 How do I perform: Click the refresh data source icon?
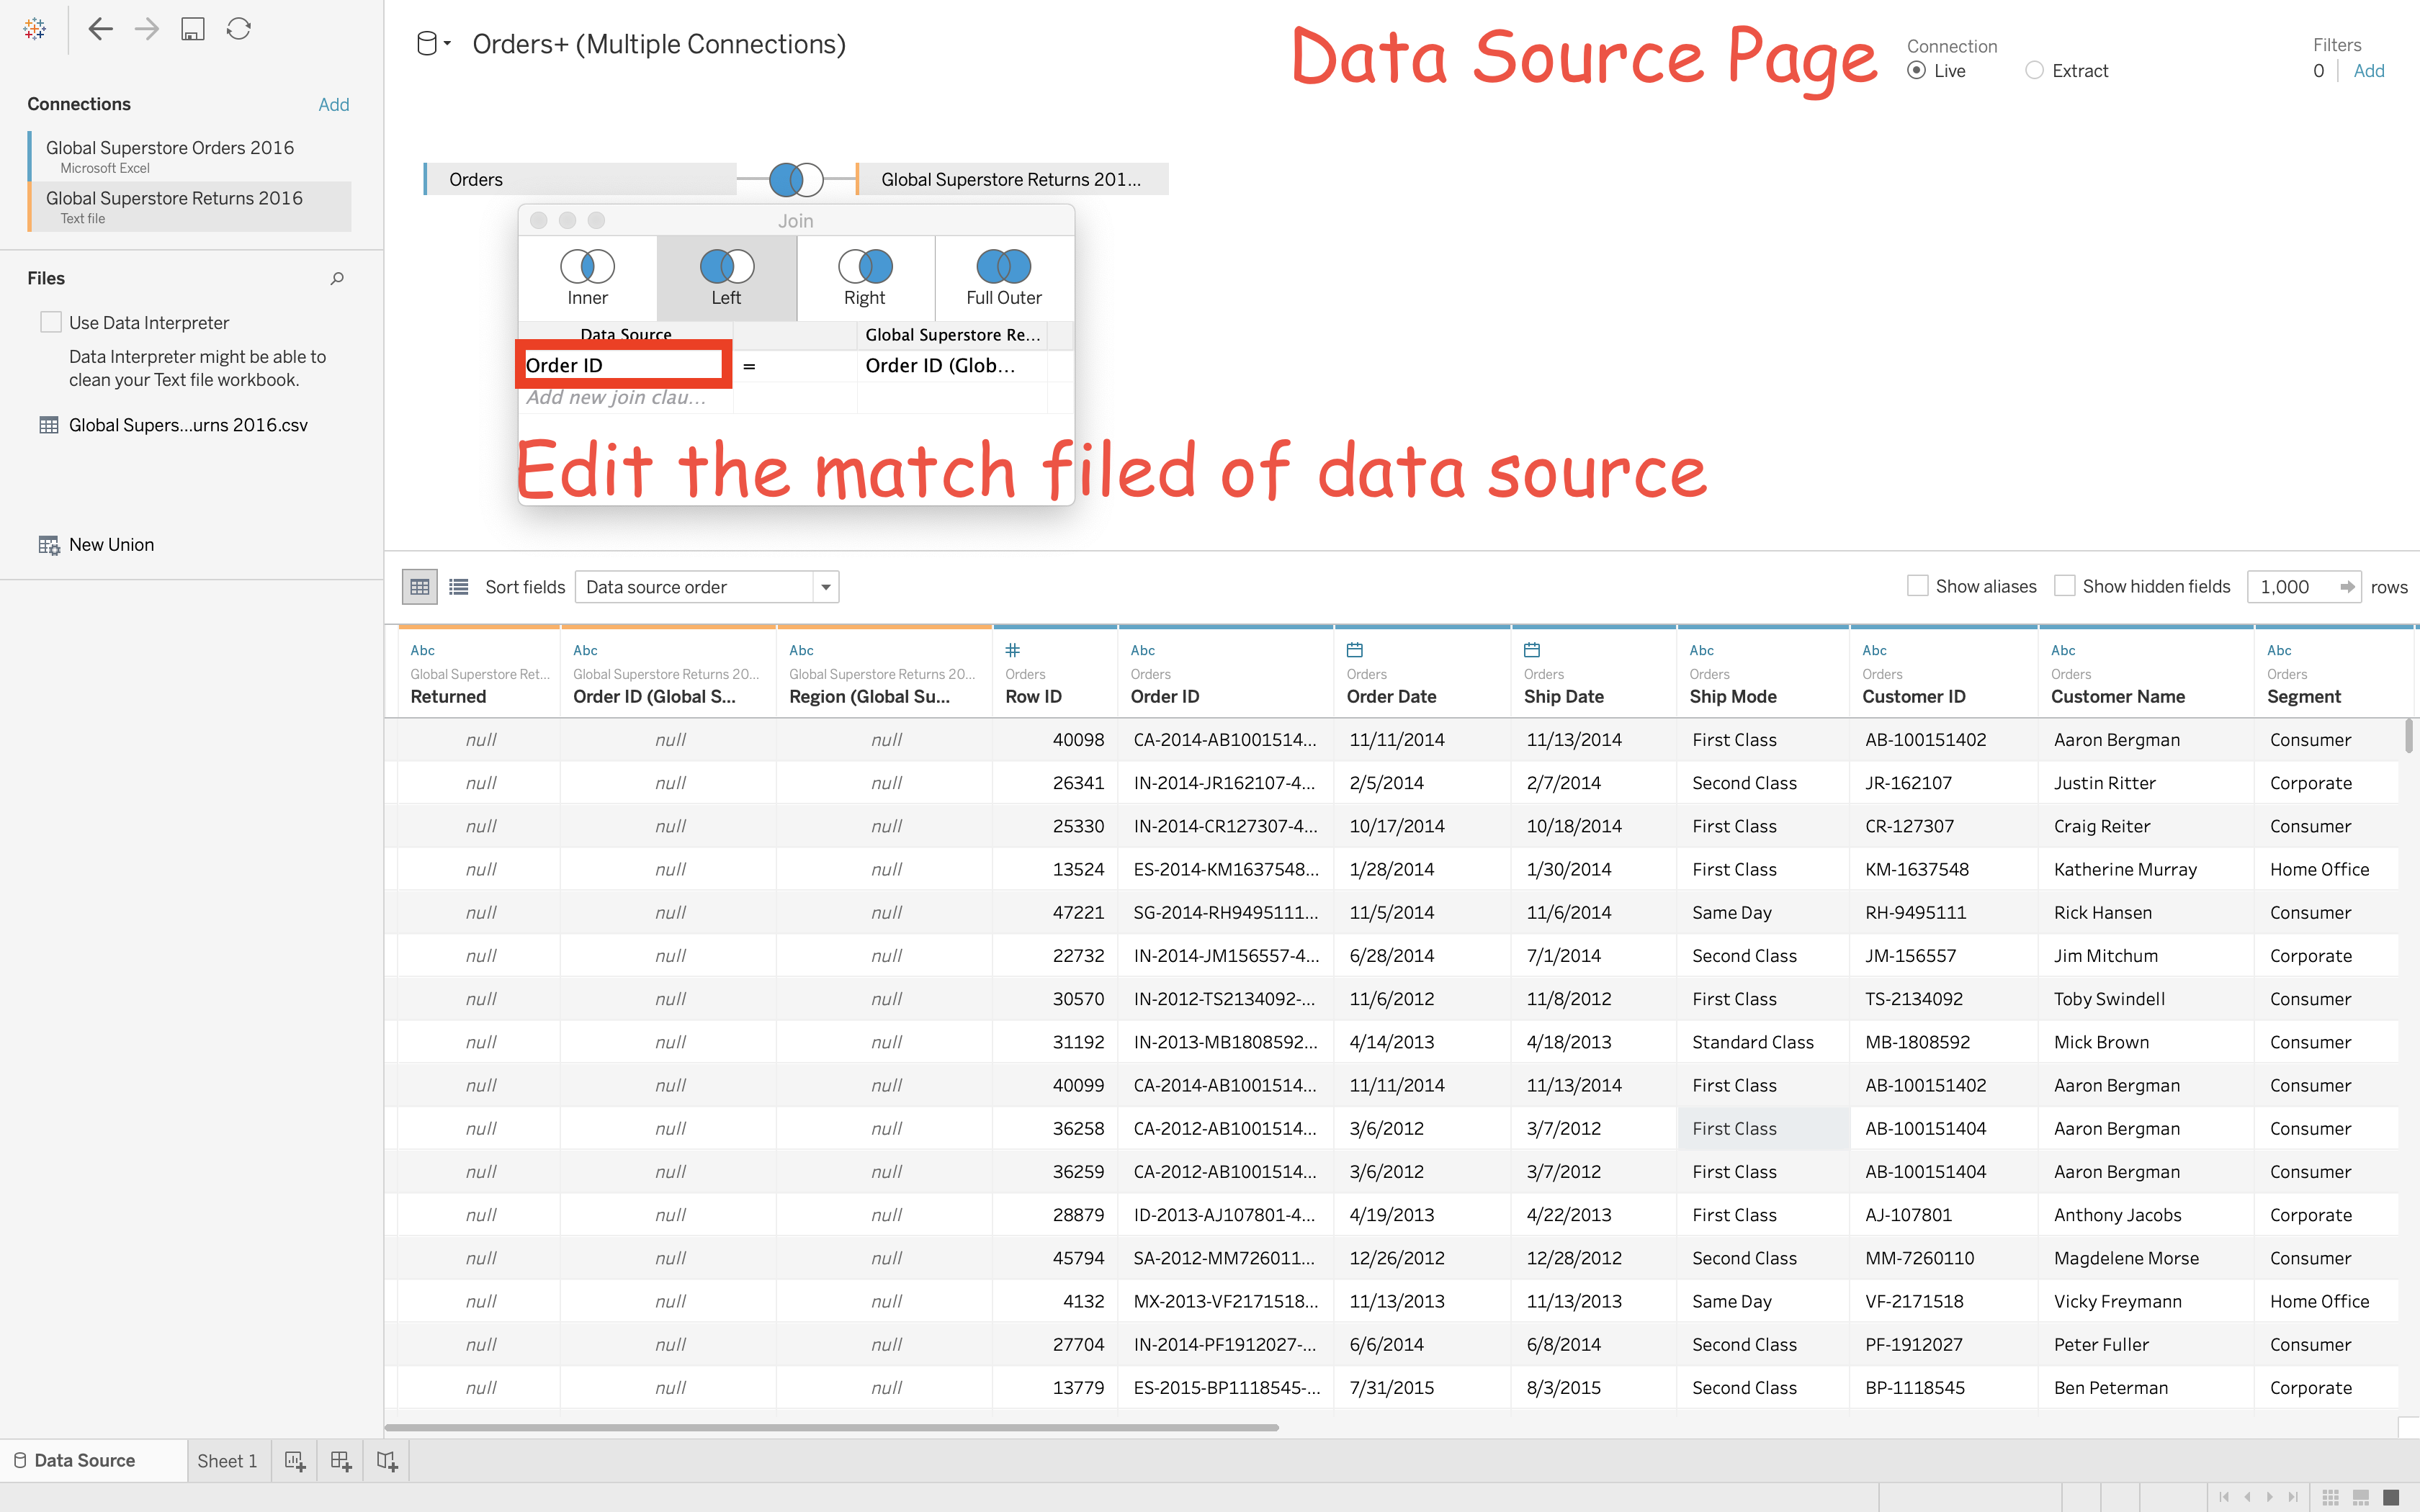[238, 29]
